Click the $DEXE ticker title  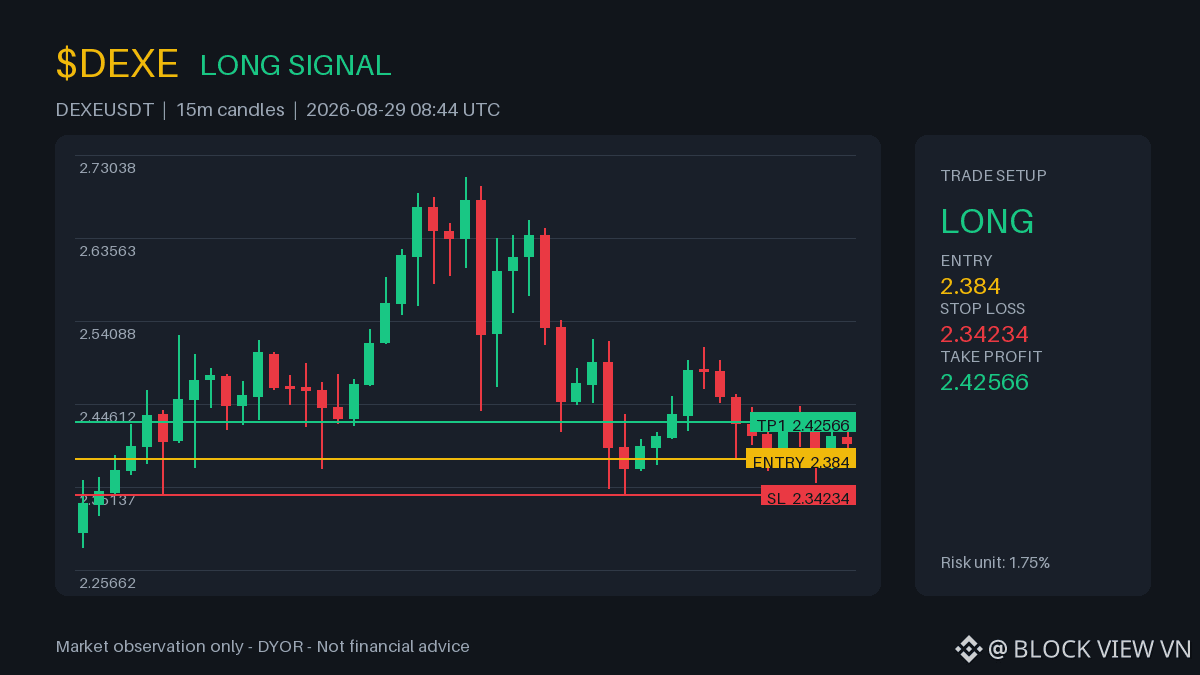117,64
